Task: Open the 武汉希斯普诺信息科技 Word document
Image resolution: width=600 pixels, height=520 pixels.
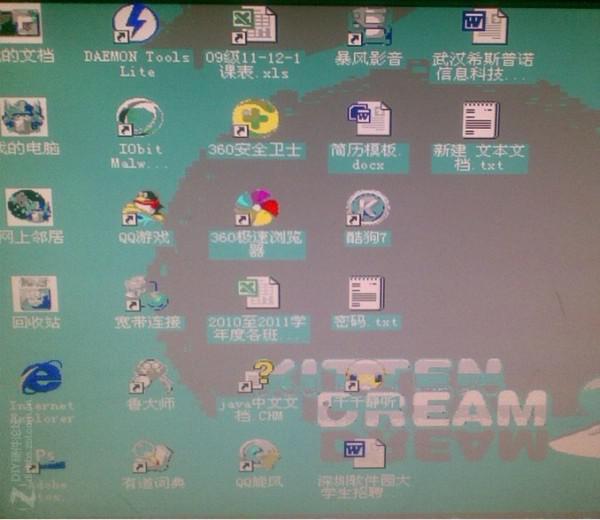Action: [484, 25]
